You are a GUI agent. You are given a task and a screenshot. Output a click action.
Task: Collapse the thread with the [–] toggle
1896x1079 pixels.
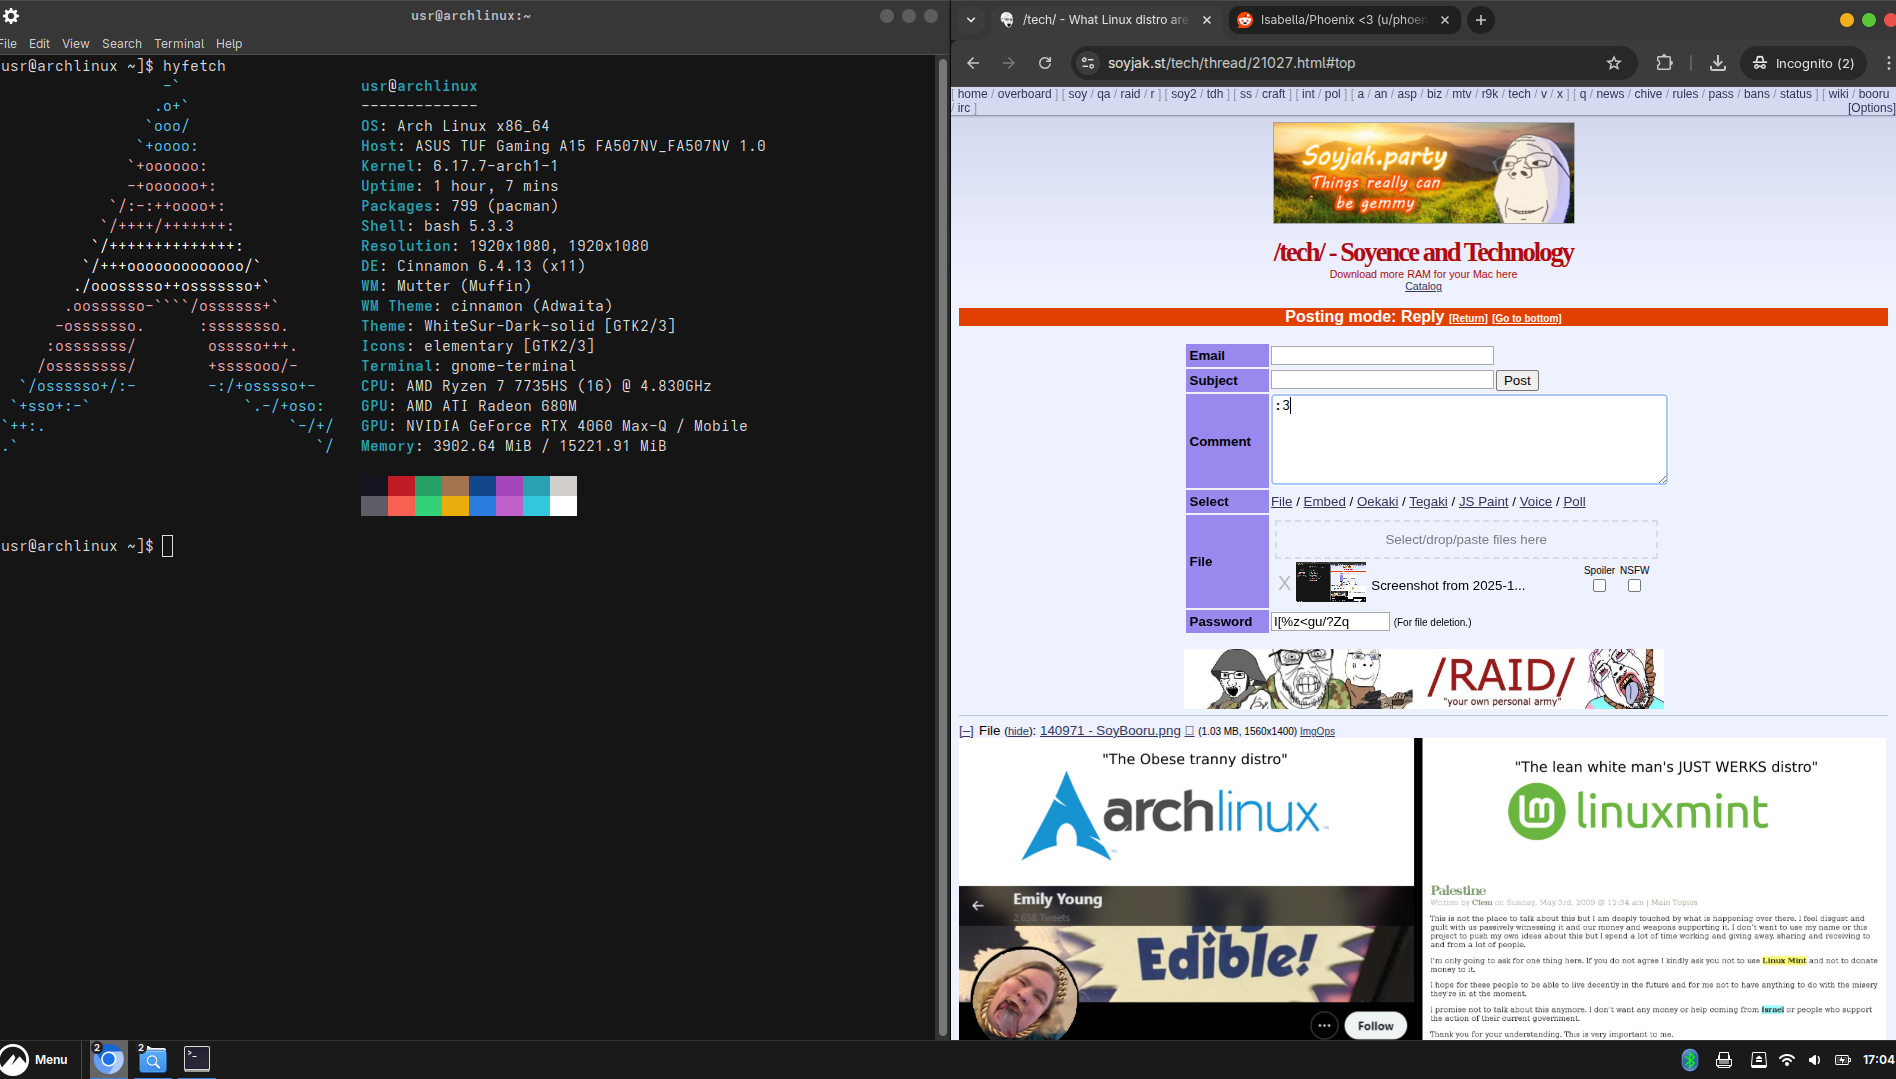pyautogui.click(x=966, y=732)
